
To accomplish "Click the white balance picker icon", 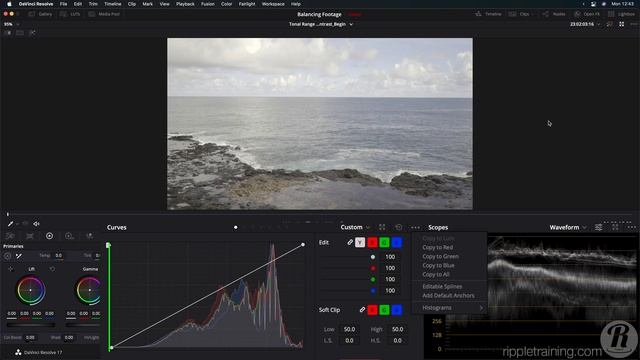I will click(x=19, y=256).
